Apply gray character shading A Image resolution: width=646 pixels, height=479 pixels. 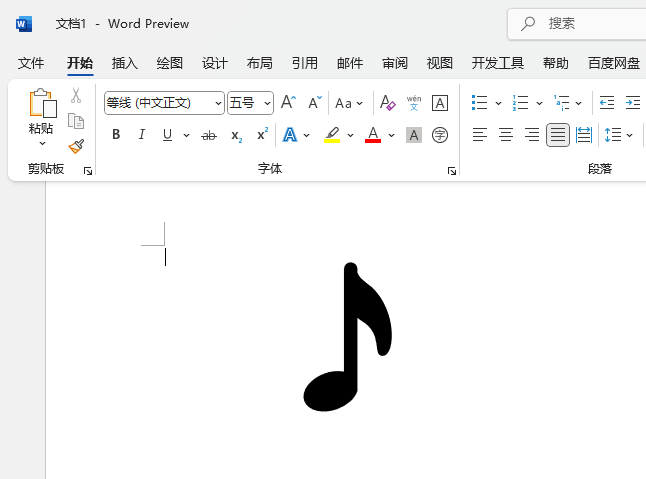[414, 135]
